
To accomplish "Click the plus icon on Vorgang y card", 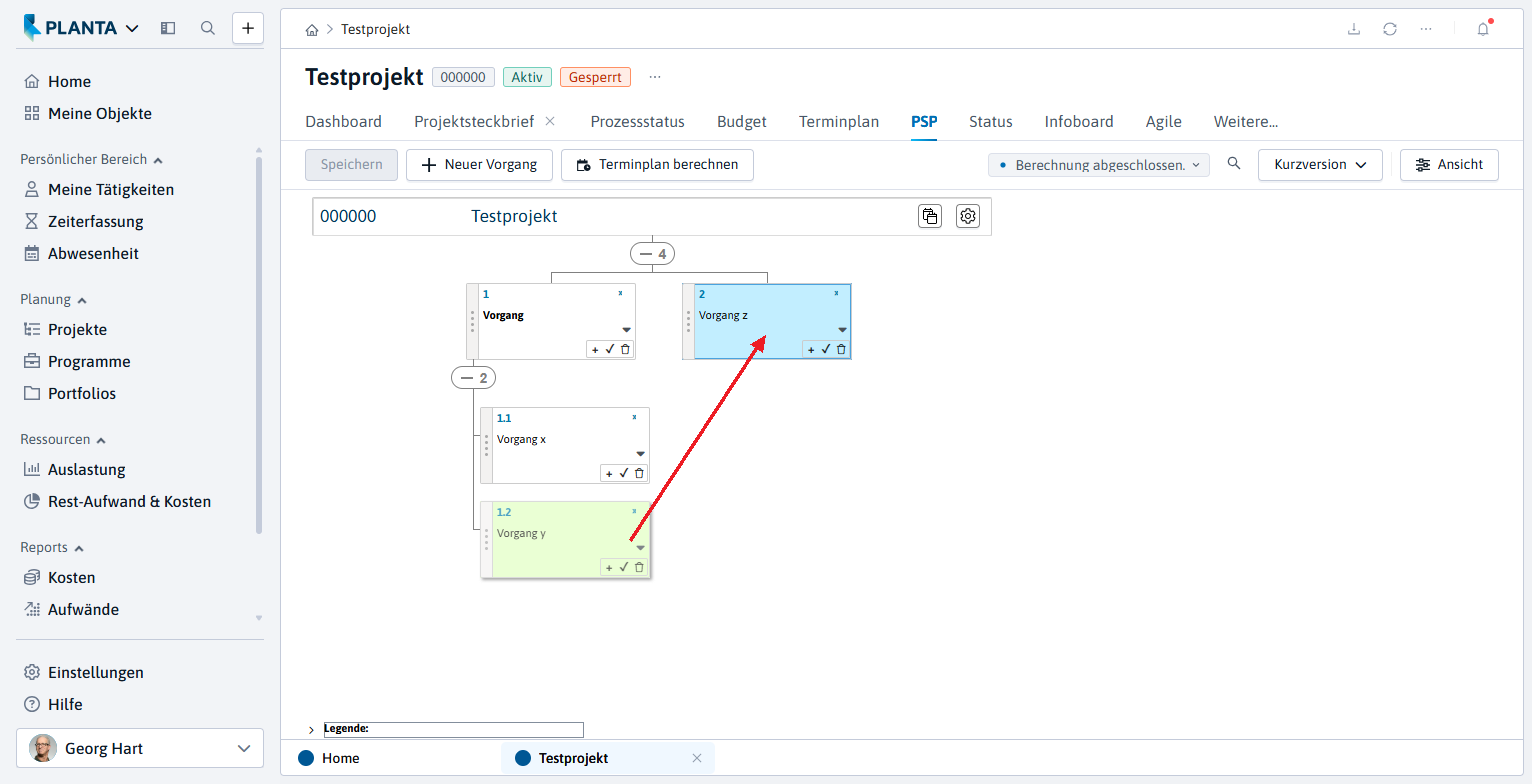I will (609, 568).
